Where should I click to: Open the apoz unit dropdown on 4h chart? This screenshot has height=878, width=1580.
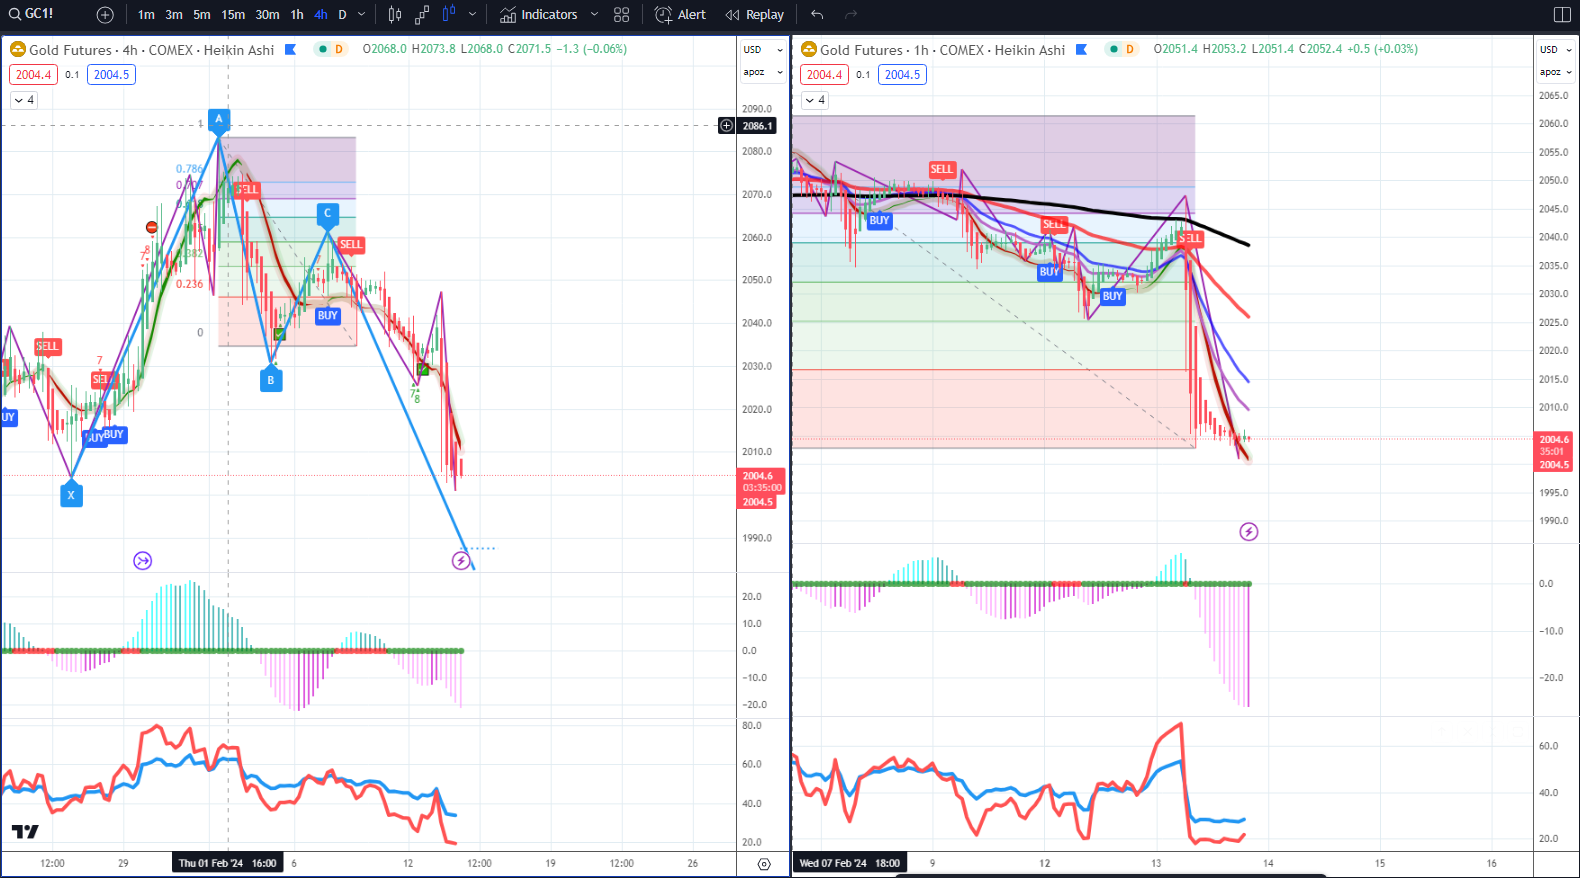(763, 72)
